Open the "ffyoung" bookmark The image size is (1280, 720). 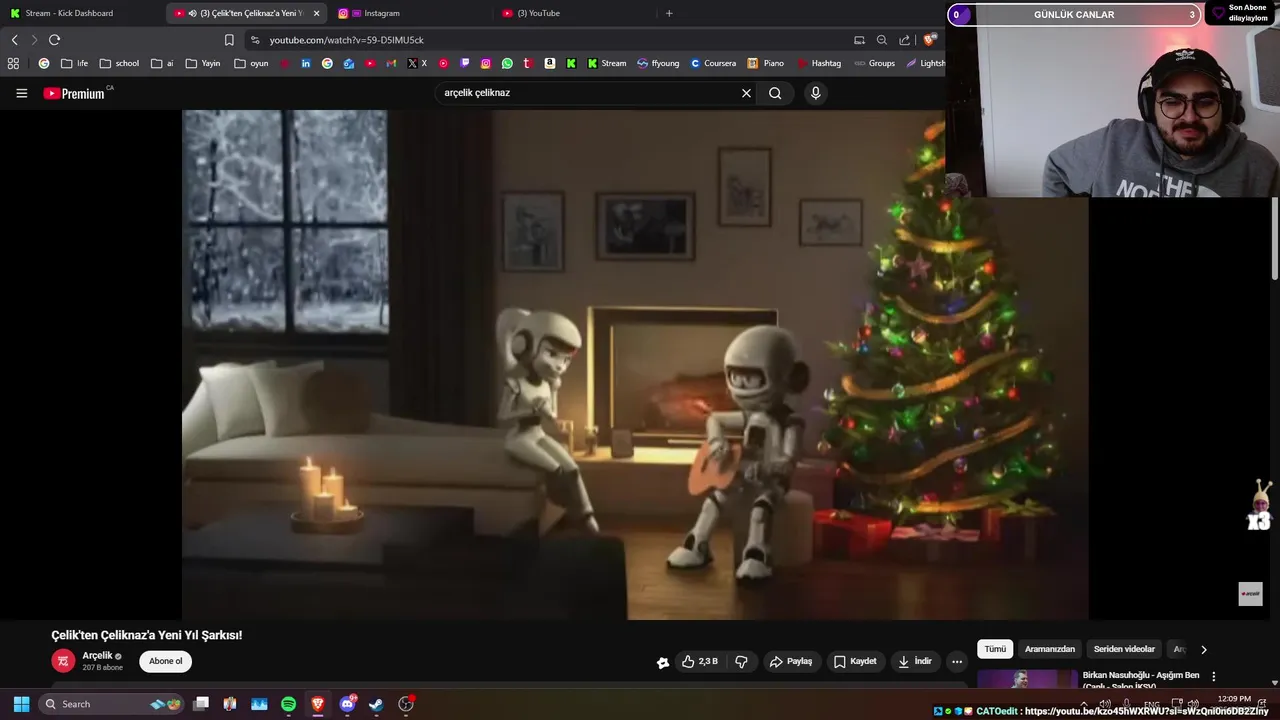[x=658, y=63]
